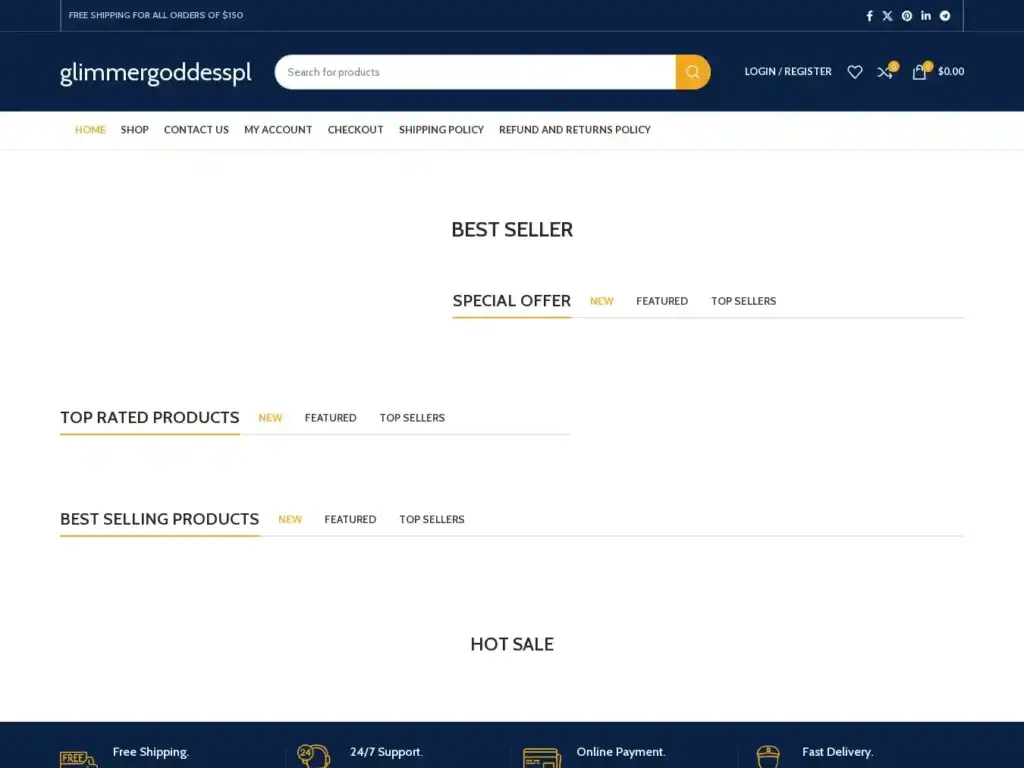This screenshot has width=1024, height=768.
Task: Select Top Sellers tab in Best Selling Products
Action: coord(432,520)
